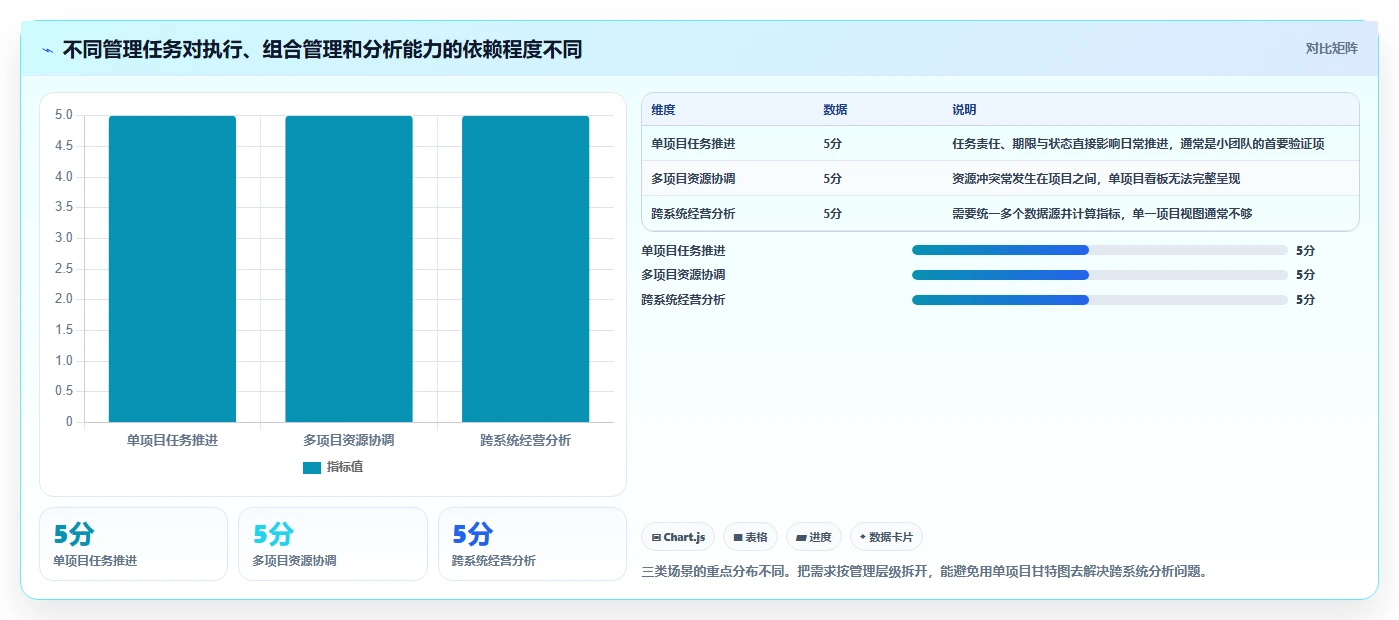Select the Chart.js chip
1399x620 pixels.
(x=678, y=537)
